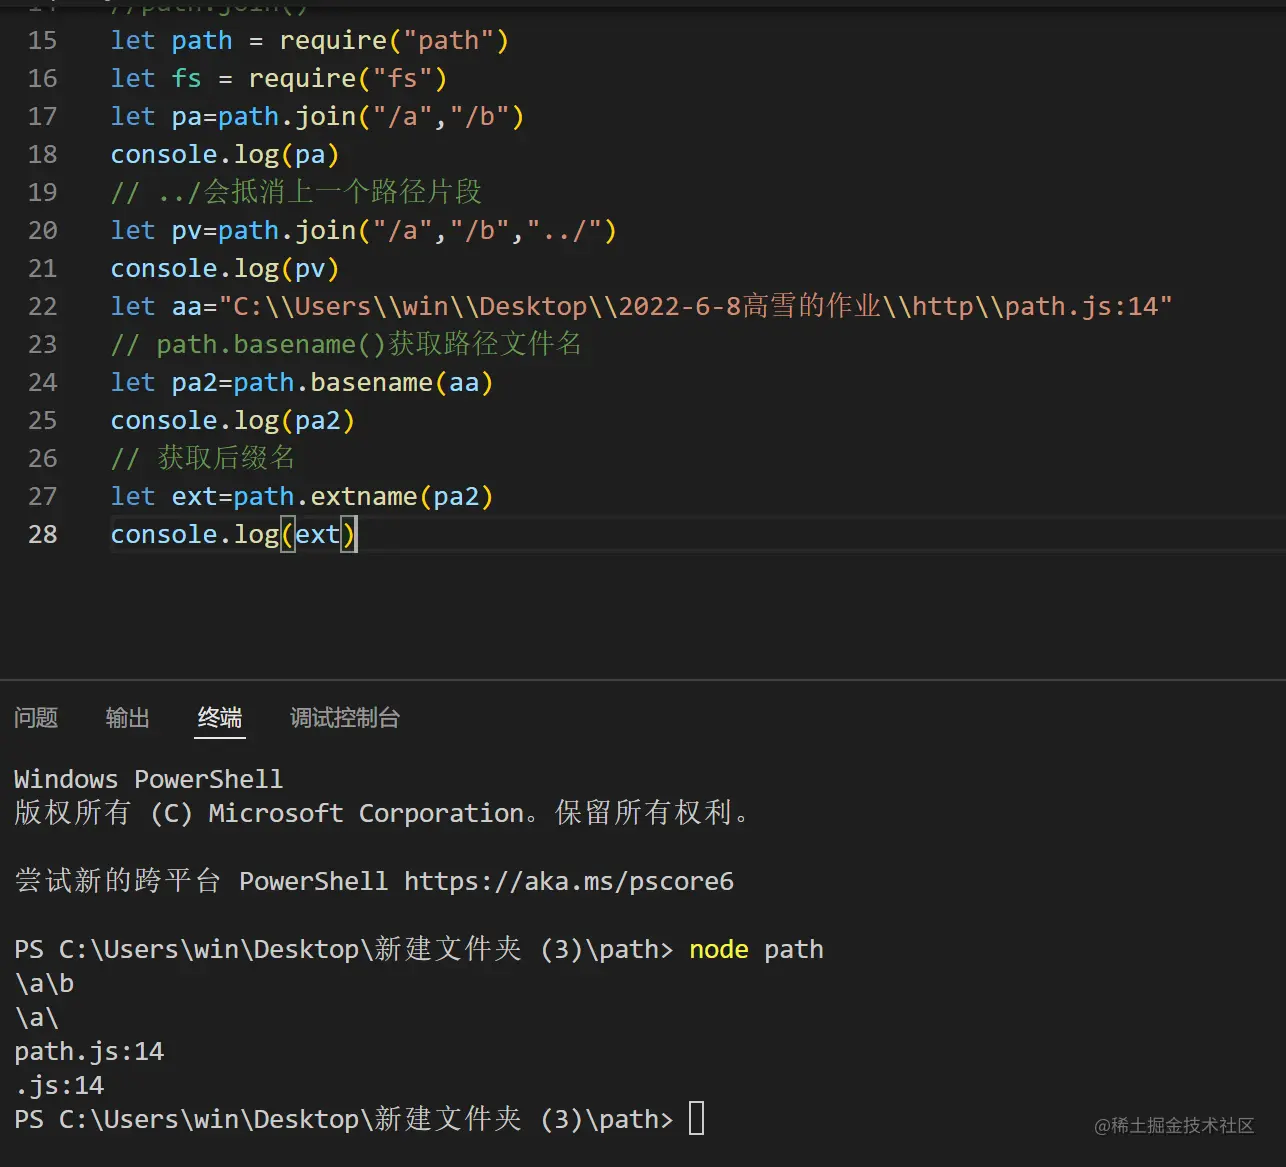The height and width of the screenshot is (1167, 1286).
Task: Click the comment about ../抵消路径片段
Action: (296, 191)
